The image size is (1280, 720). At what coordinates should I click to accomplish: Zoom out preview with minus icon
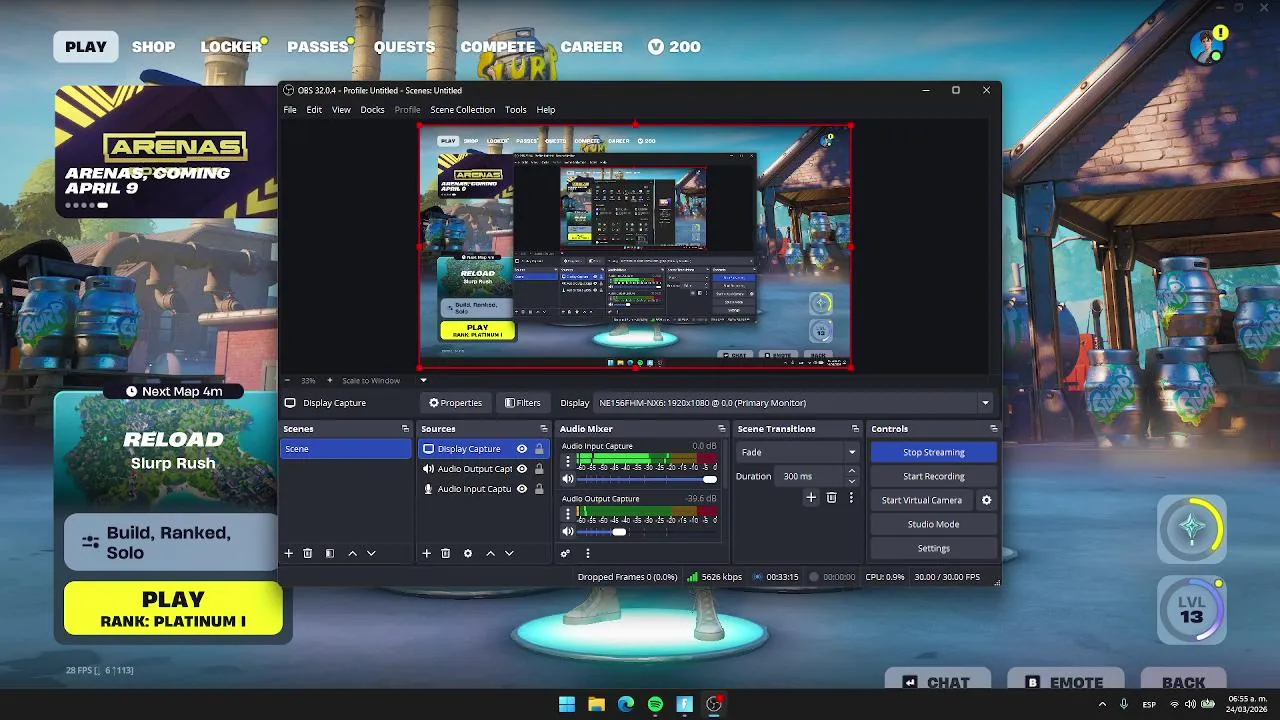pyautogui.click(x=288, y=380)
